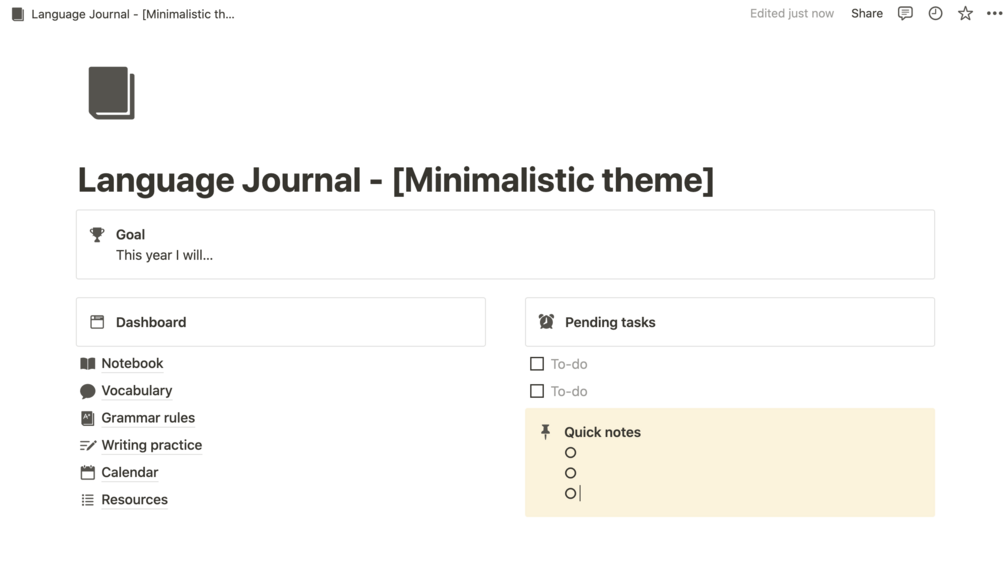Click the large book page icon

point(111,93)
